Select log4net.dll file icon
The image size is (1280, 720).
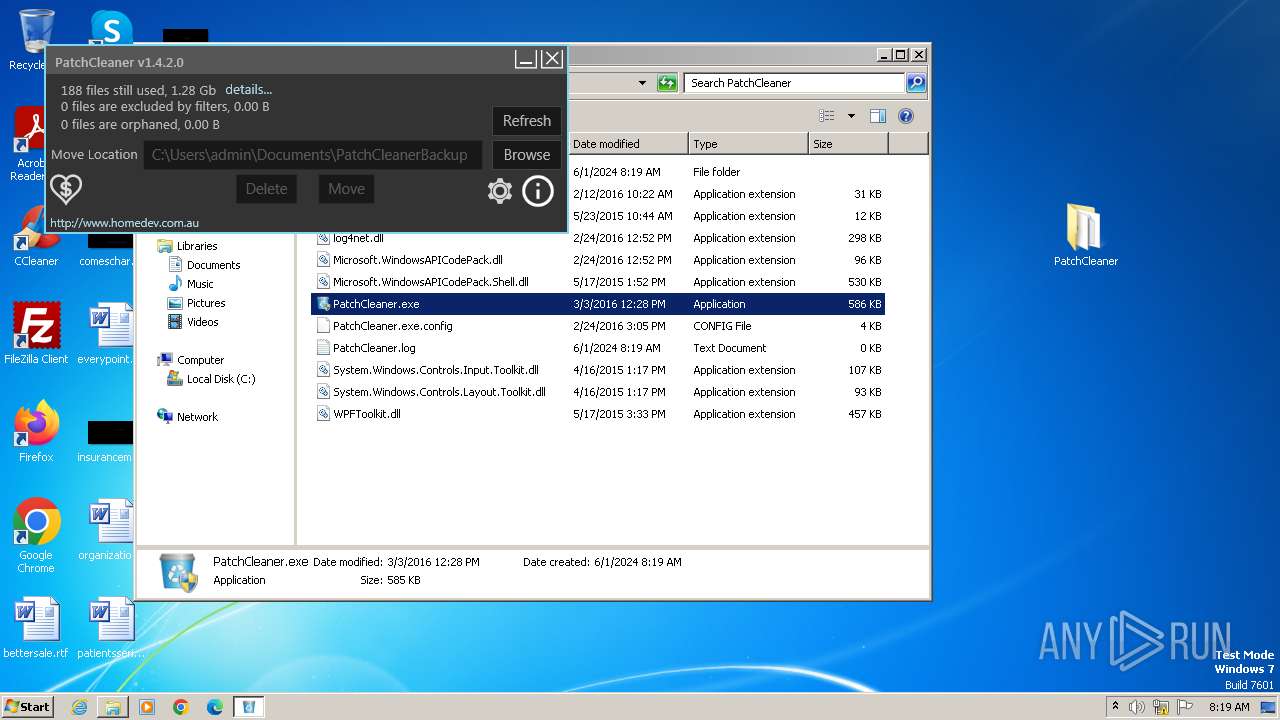[324, 238]
